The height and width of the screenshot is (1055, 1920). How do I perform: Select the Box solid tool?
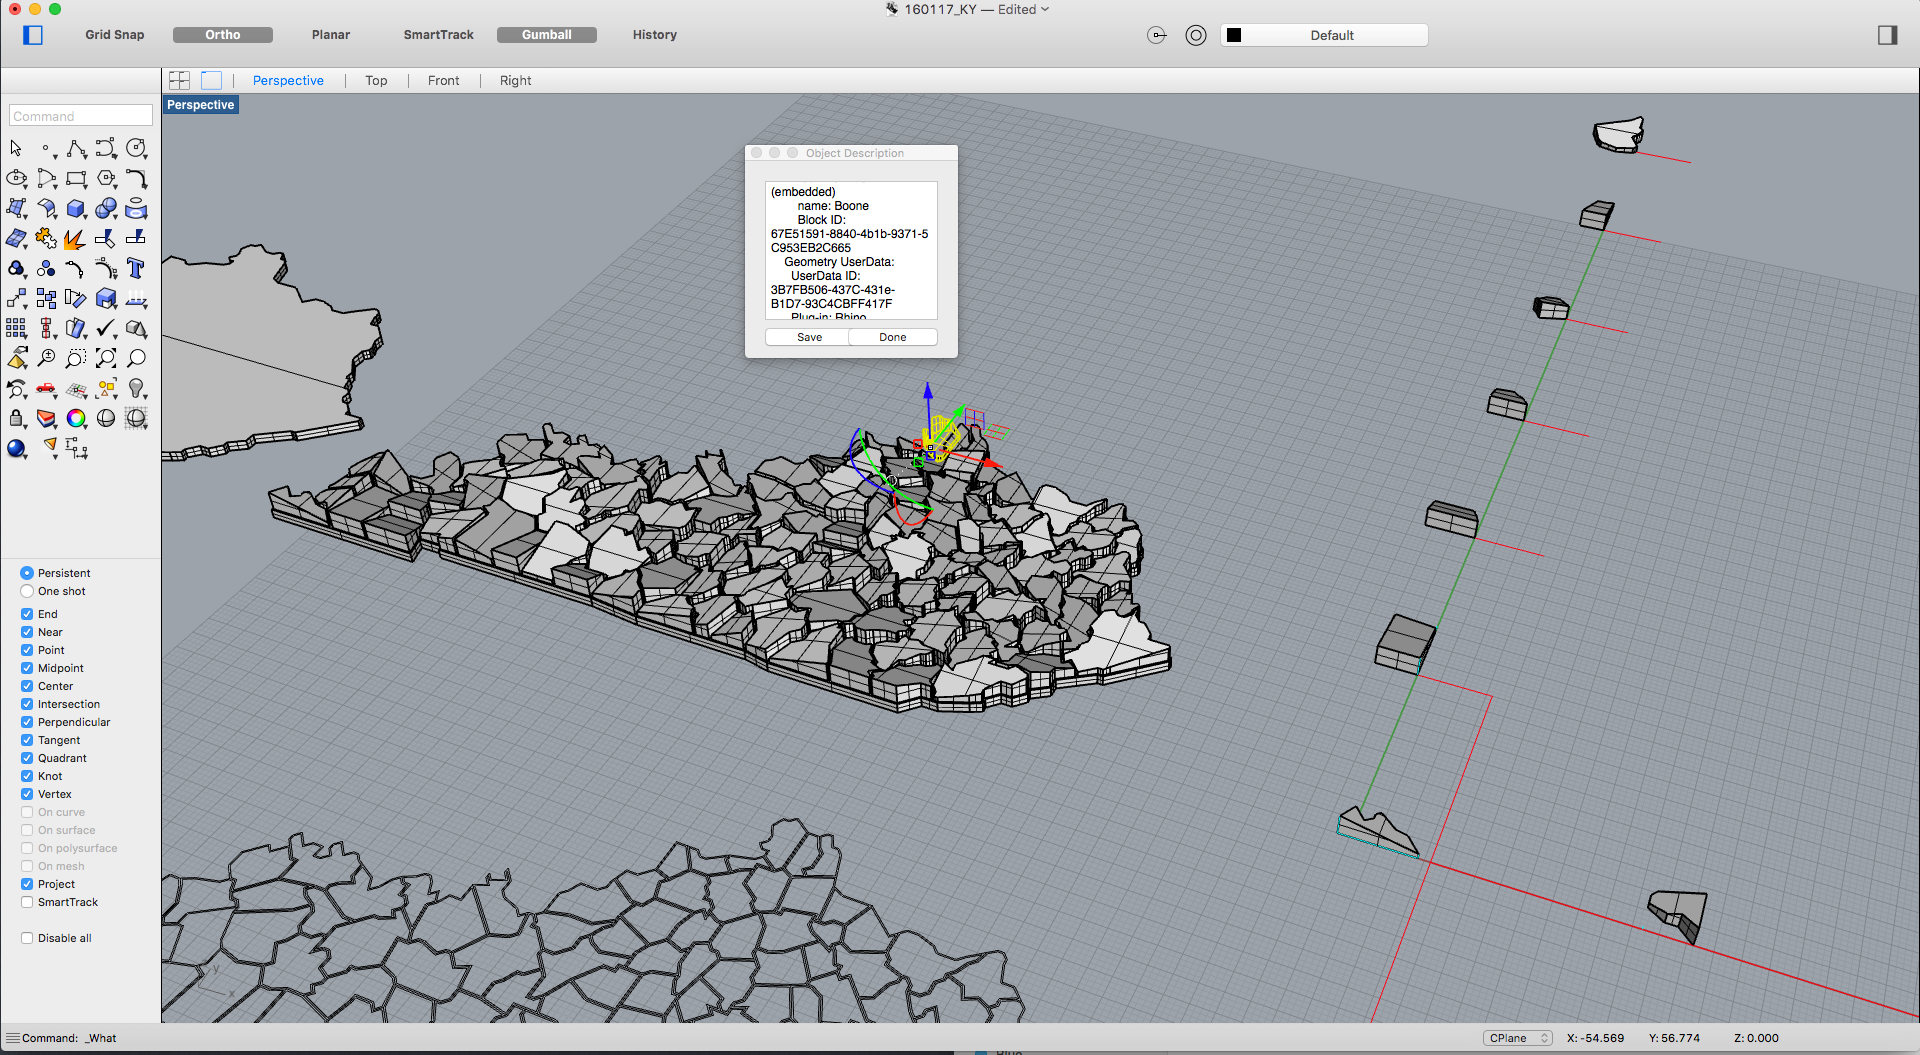point(76,208)
